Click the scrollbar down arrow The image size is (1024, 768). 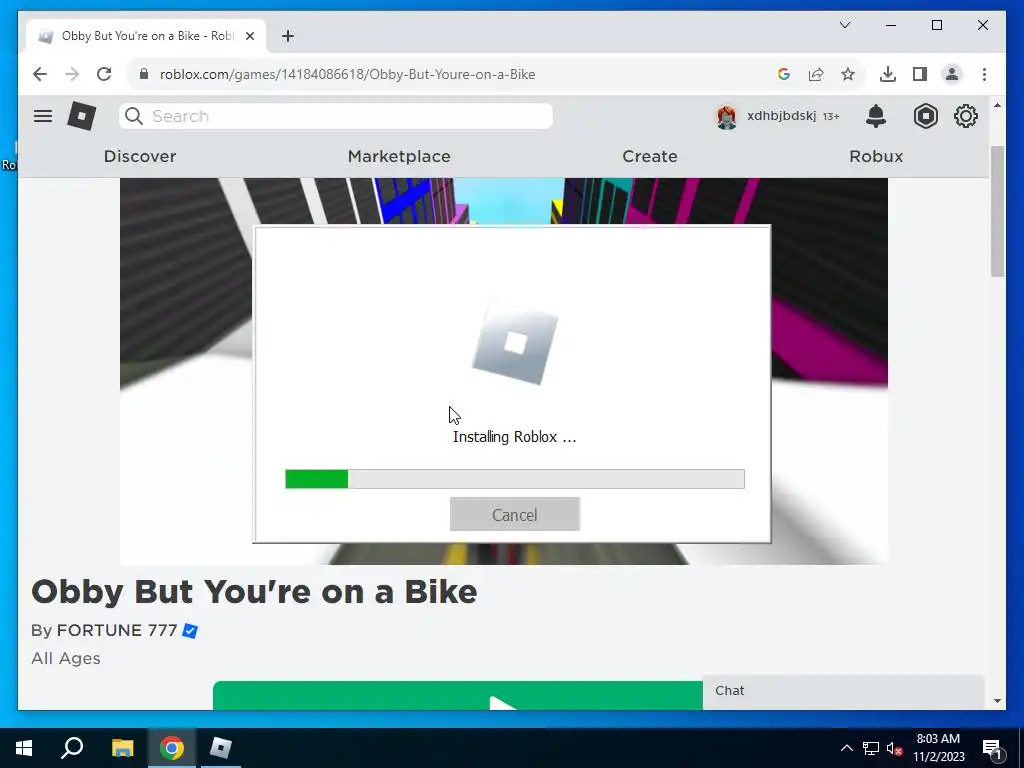[x=997, y=701]
